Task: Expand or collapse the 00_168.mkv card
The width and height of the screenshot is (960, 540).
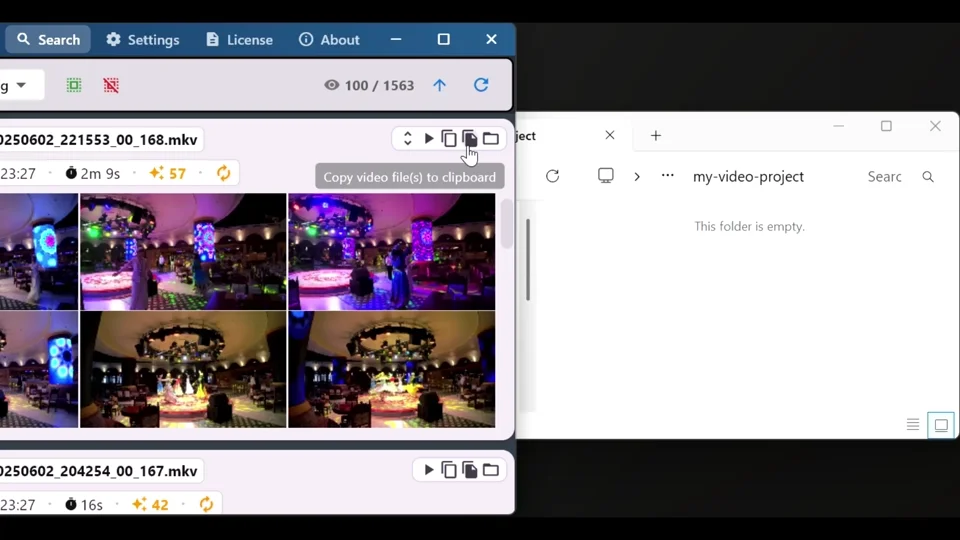Action: coord(407,139)
